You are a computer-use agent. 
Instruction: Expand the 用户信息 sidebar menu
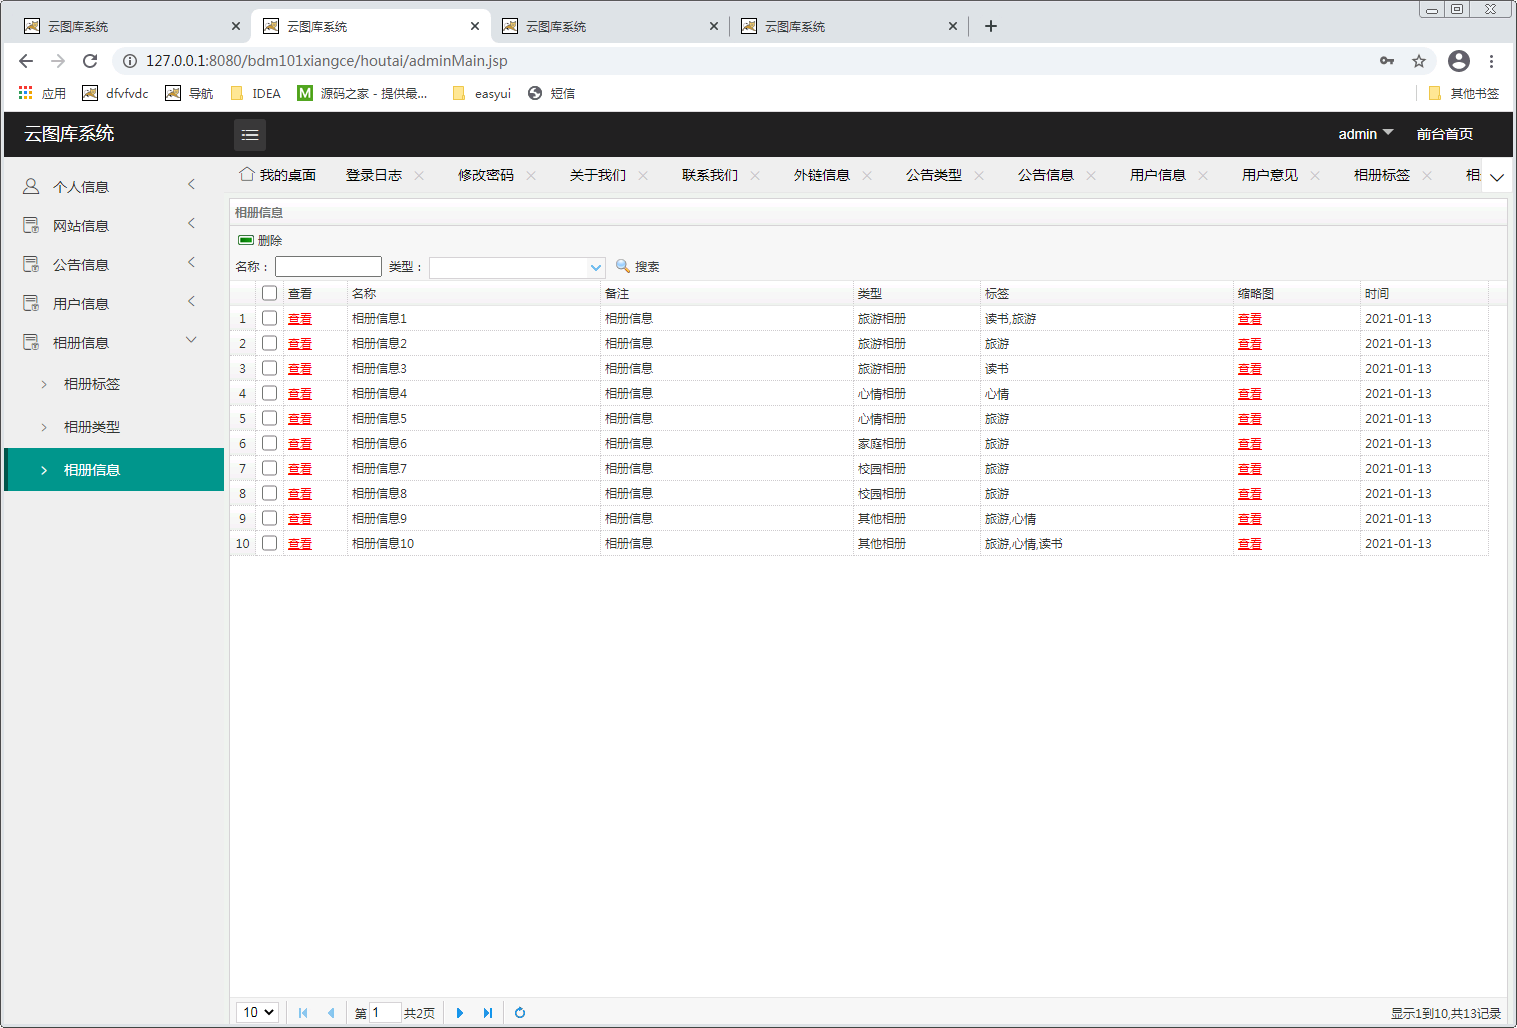[x=114, y=303]
